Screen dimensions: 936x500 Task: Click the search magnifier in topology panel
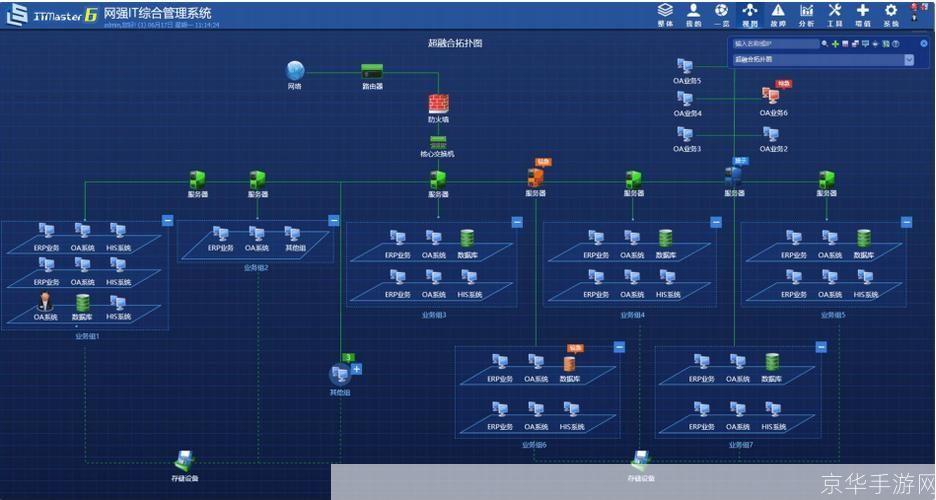[x=825, y=44]
